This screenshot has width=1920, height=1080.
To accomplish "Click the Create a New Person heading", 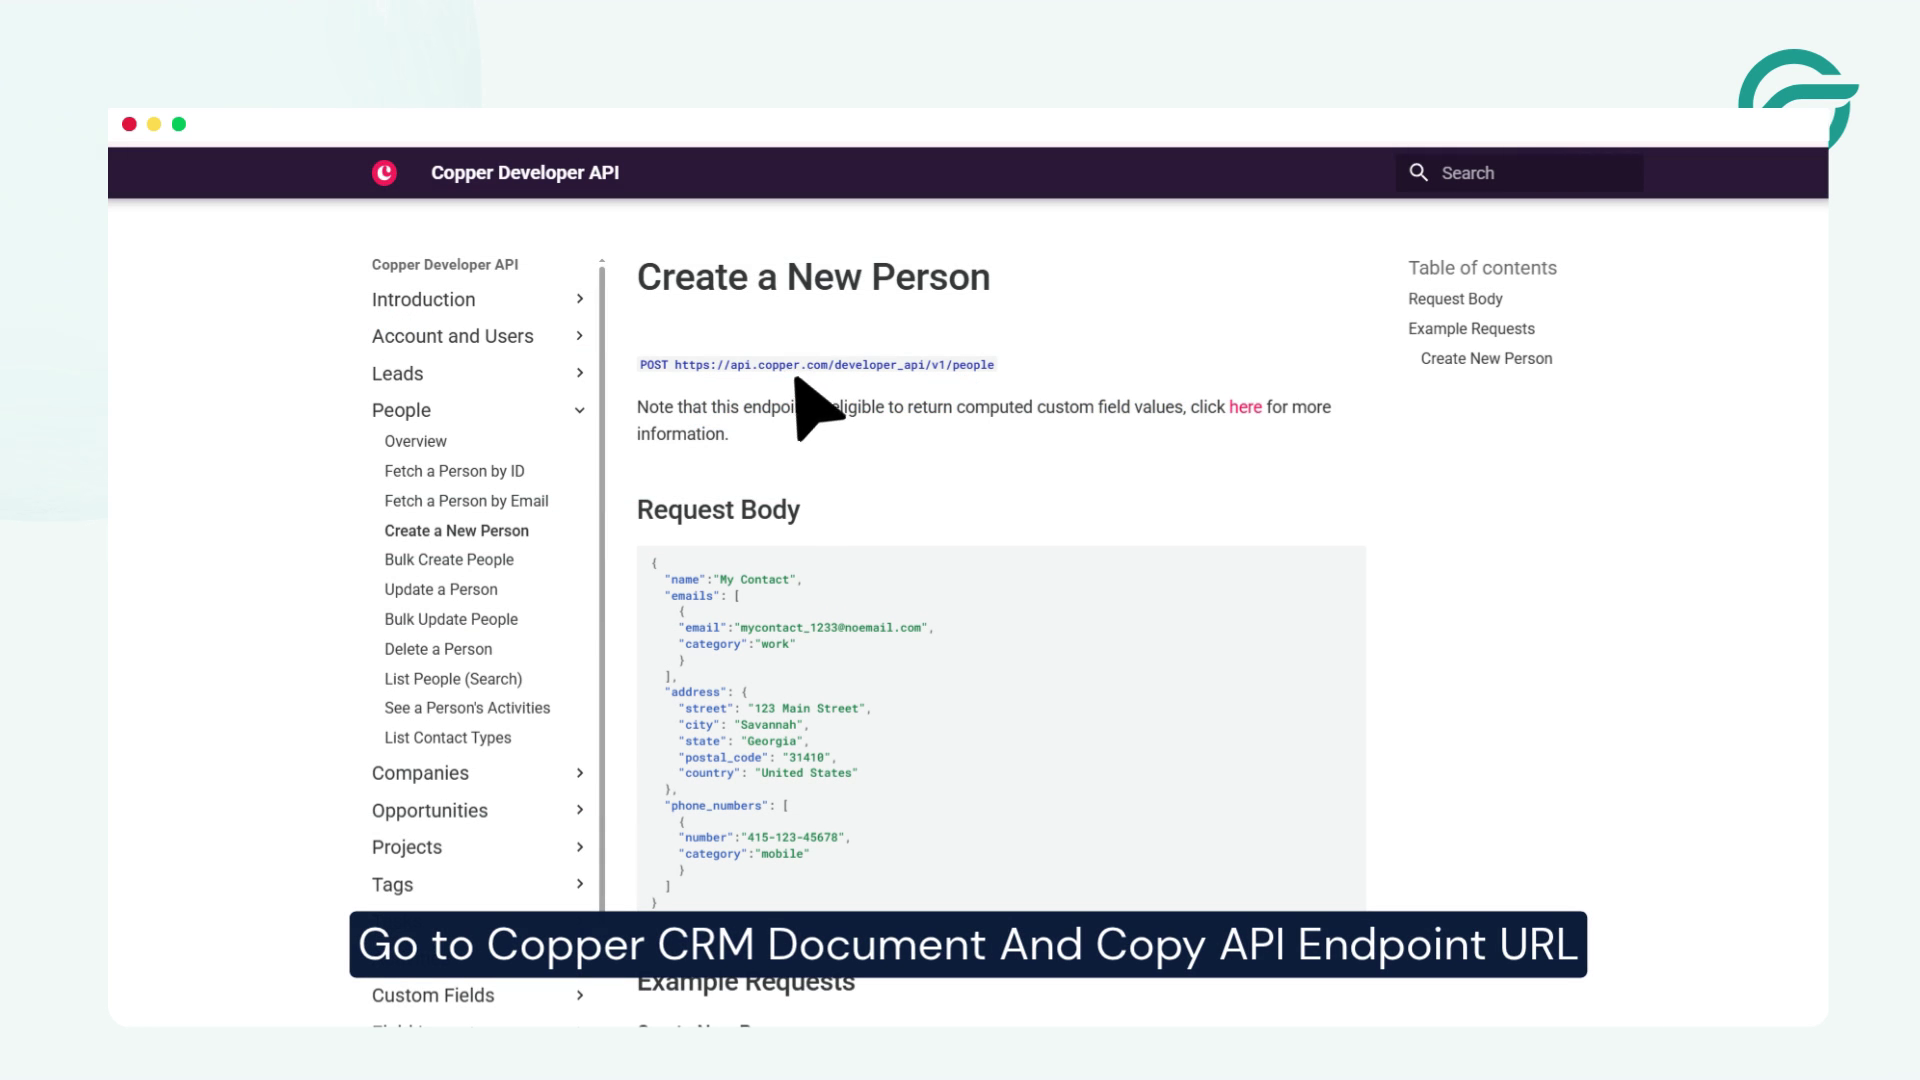I will click(813, 277).
